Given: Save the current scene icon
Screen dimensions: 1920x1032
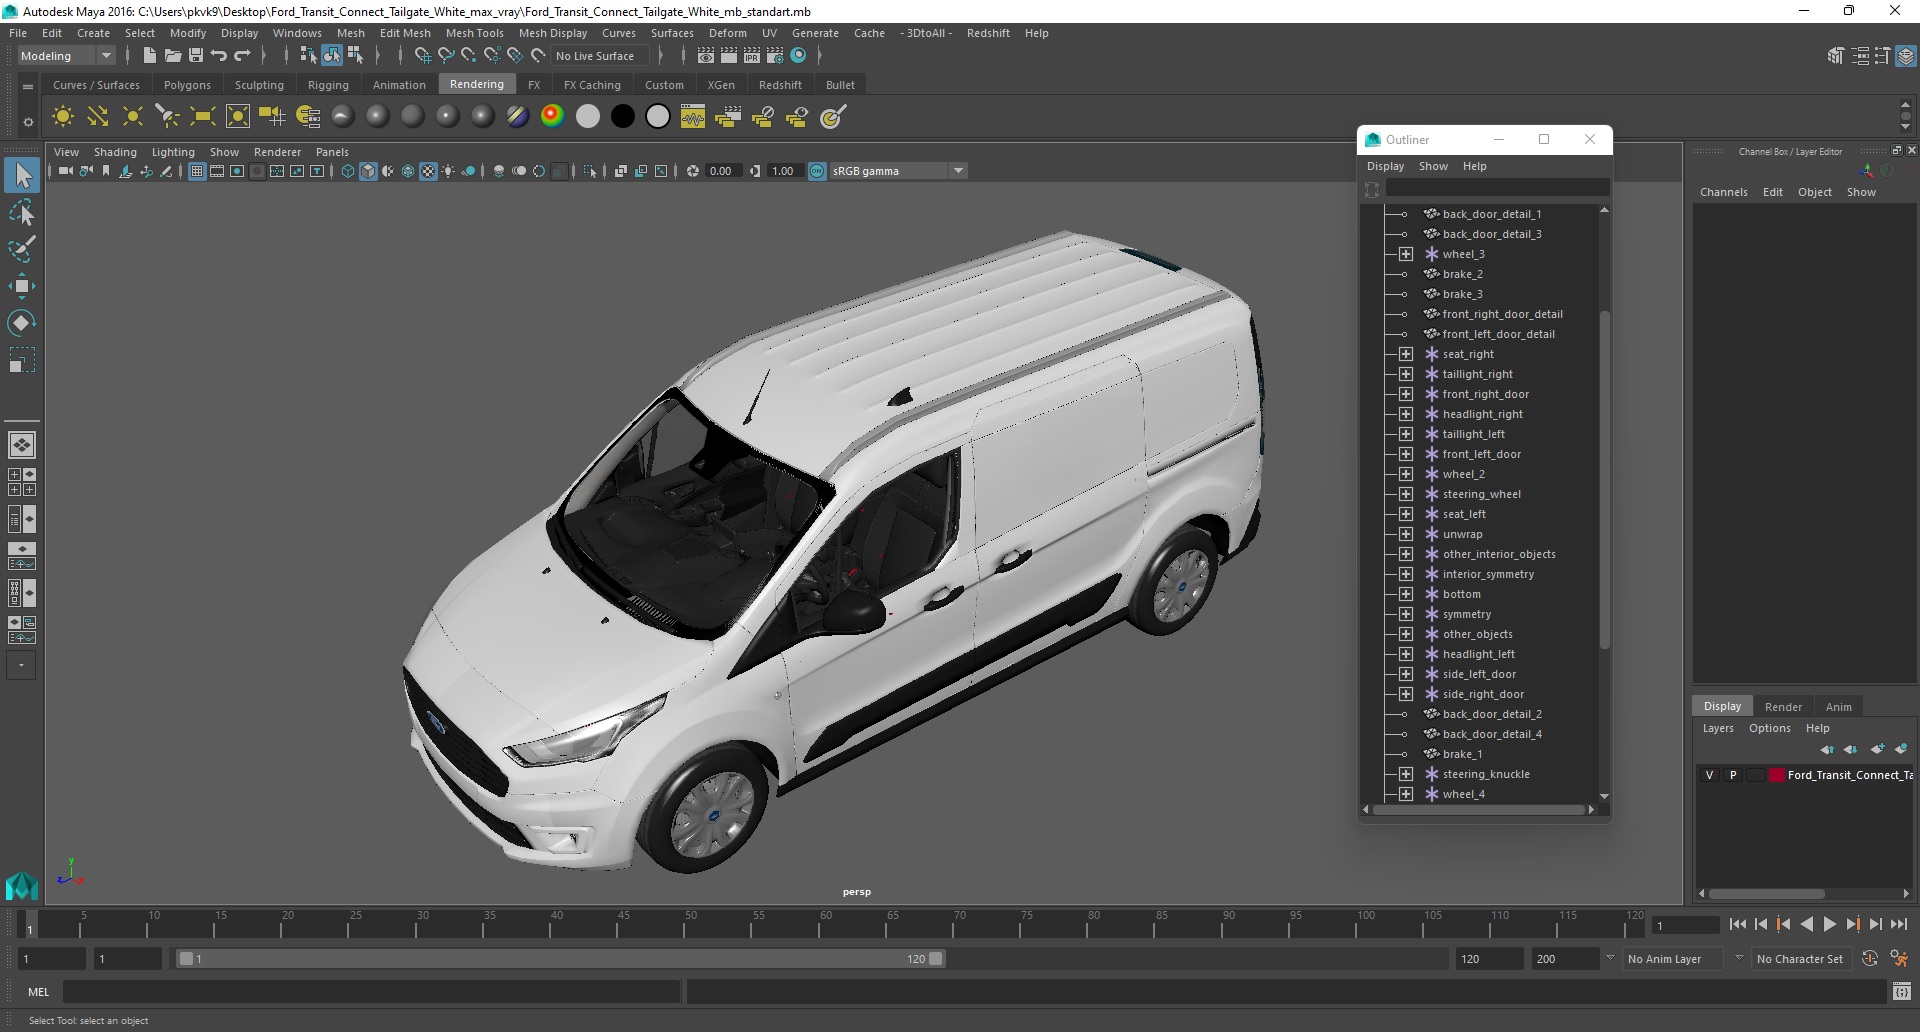Looking at the screenshot, I should pos(196,56).
